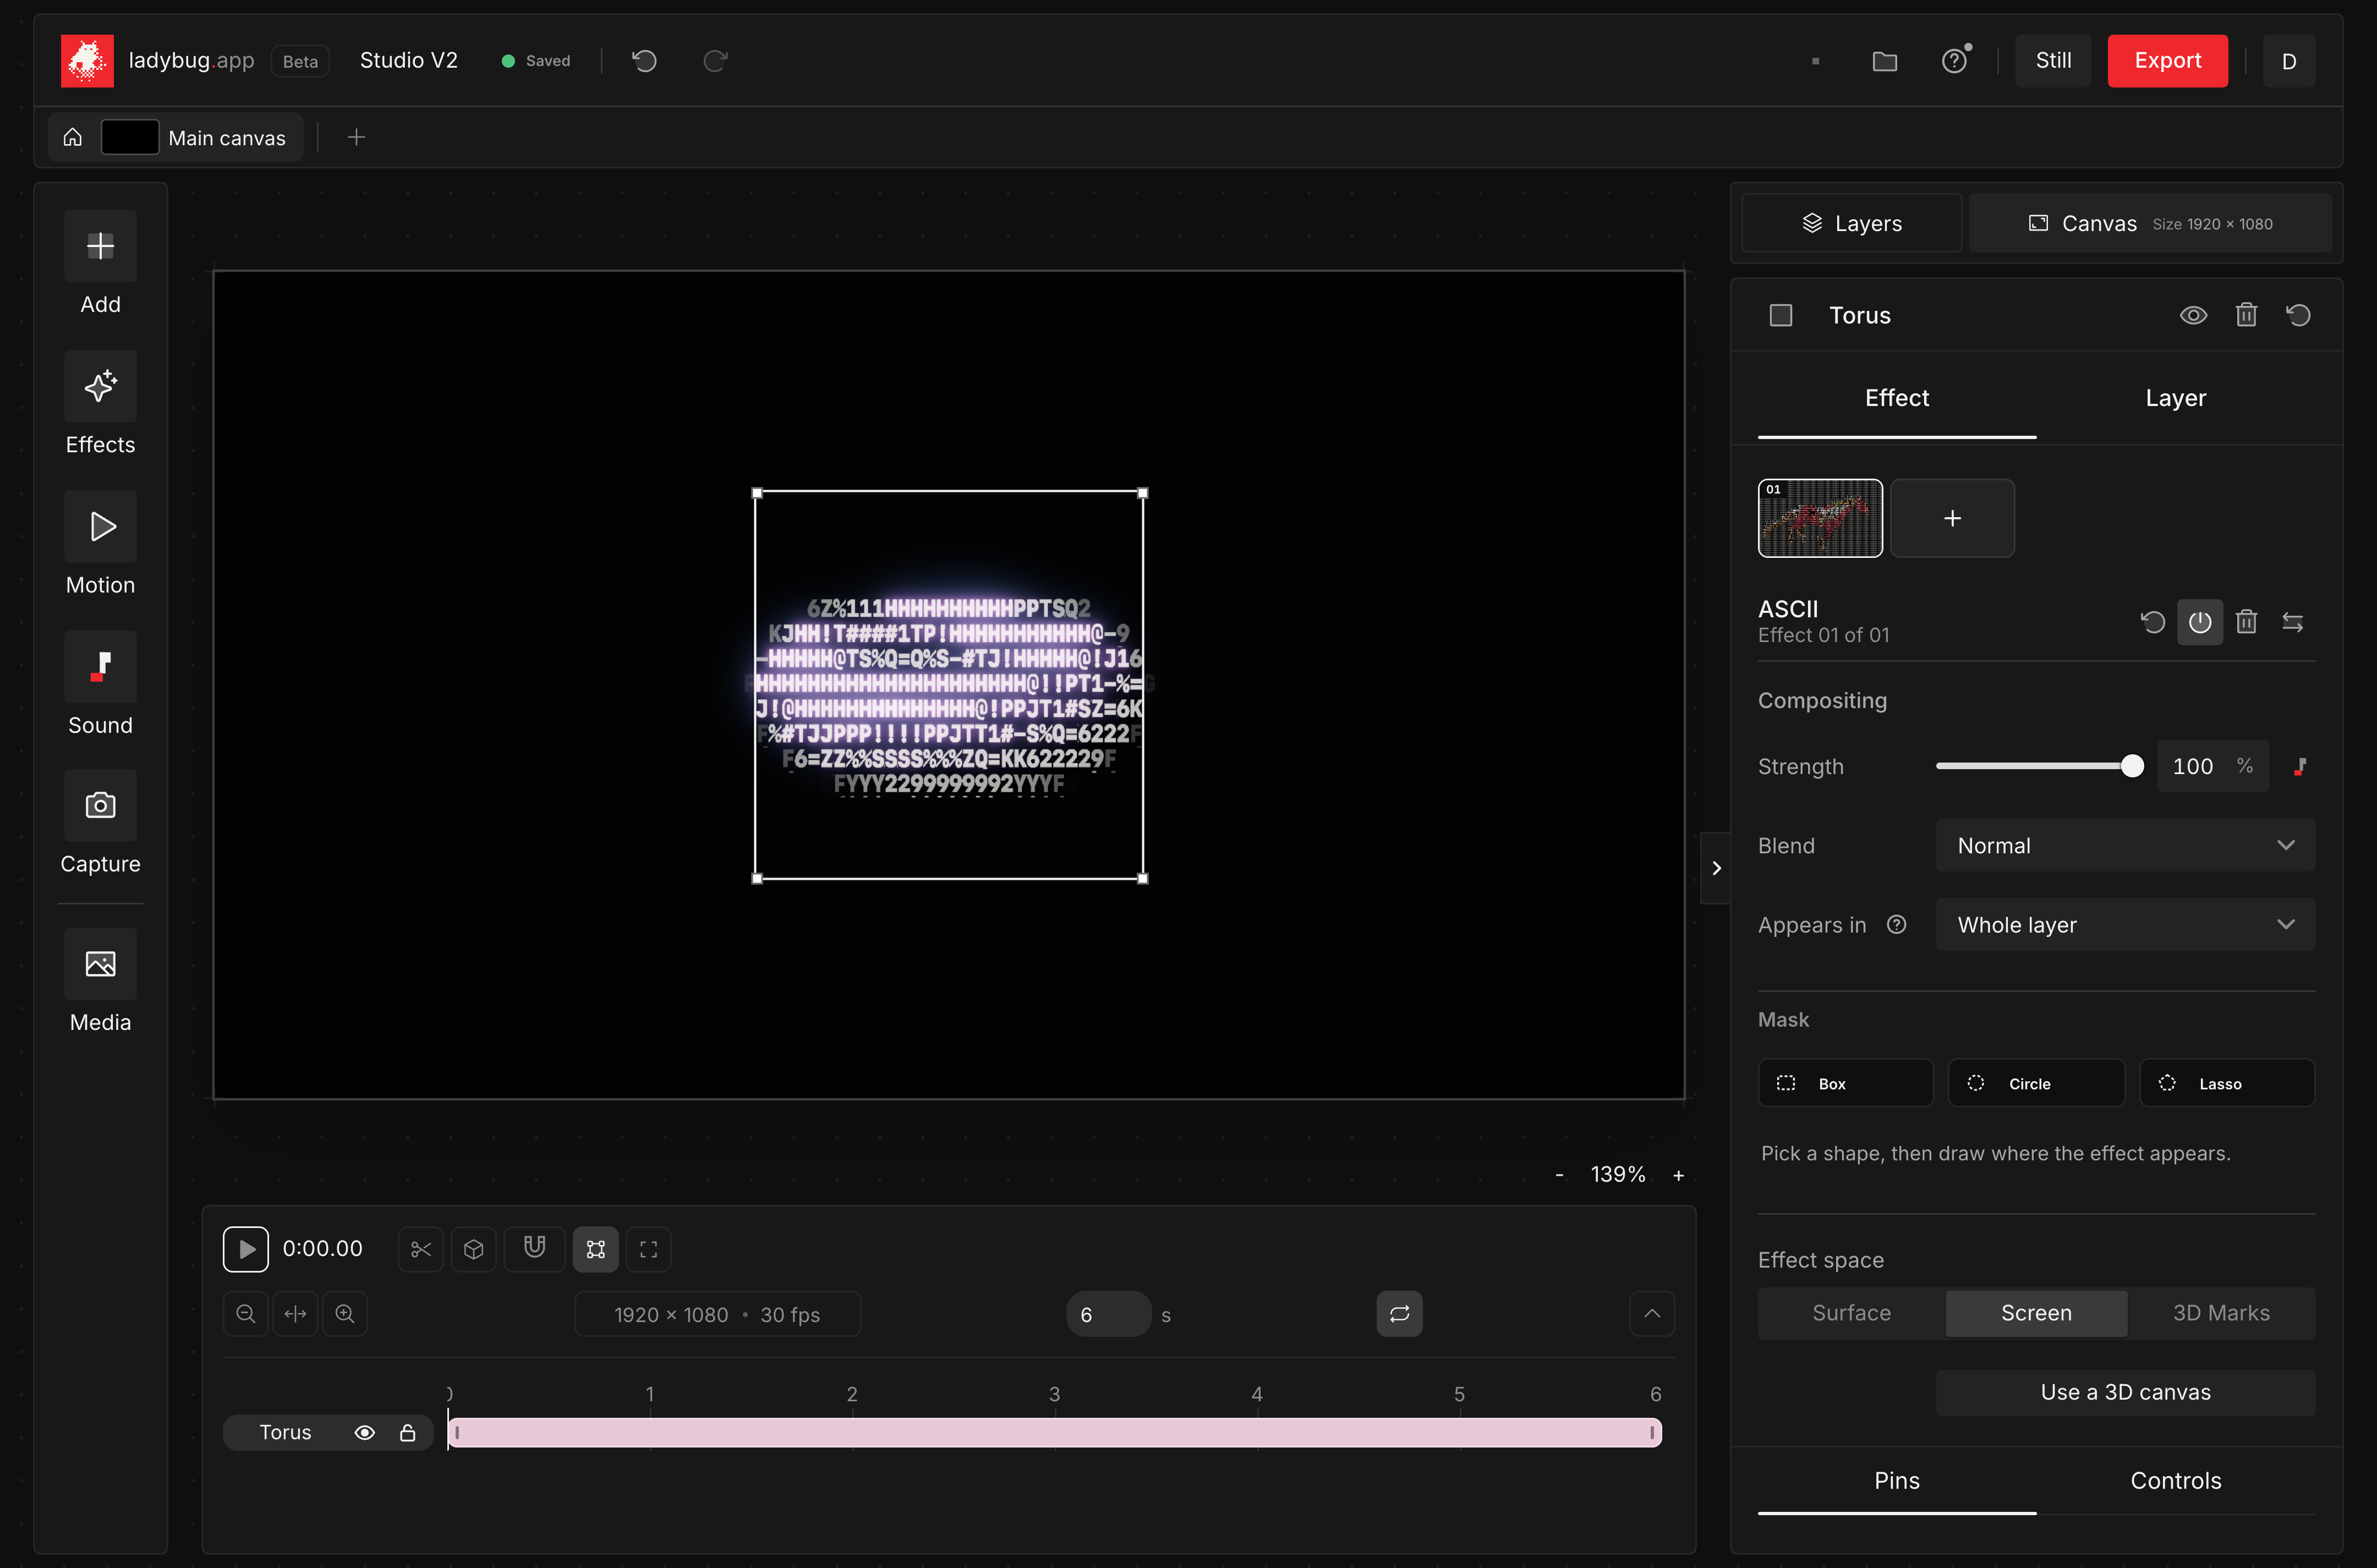Choose the Lasso mask shape
The width and height of the screenshot is (2377, 1568).
(x=2227, y=1083)
